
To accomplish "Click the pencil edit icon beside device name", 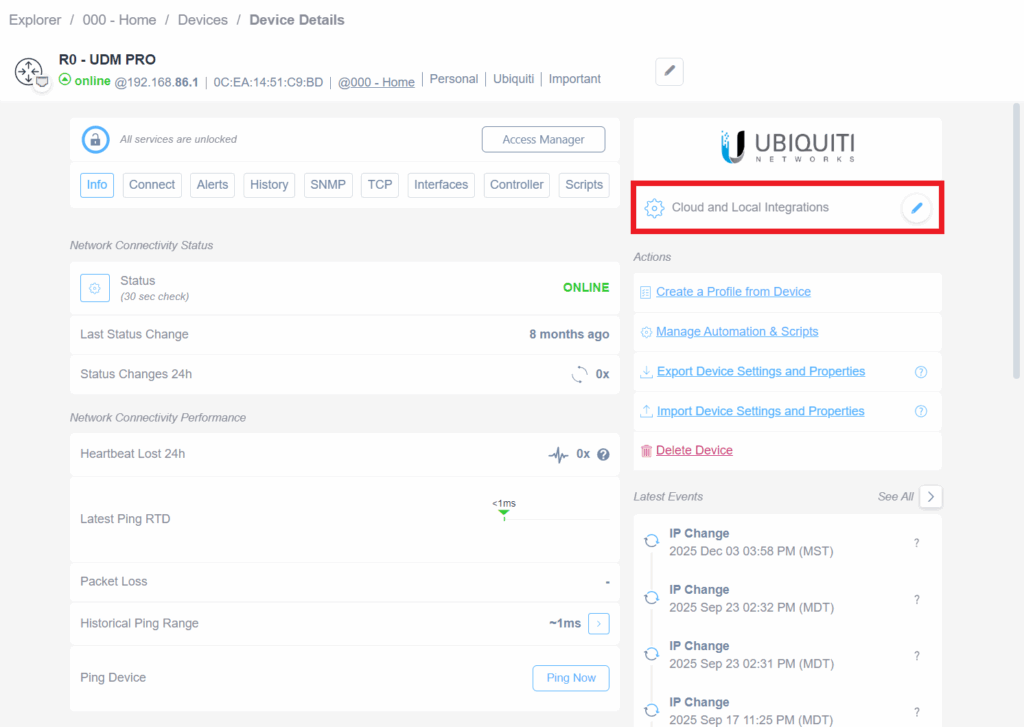I will pyautogui.click(x=669, y=71).
